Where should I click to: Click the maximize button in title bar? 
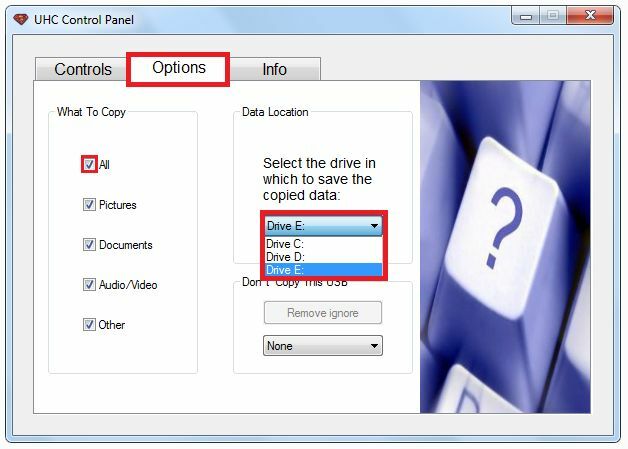click(553, 16)
